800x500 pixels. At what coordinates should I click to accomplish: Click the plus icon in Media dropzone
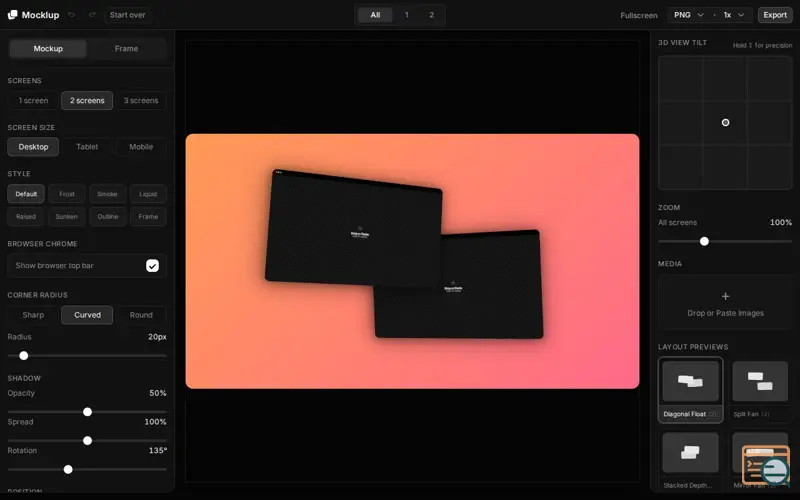pyautogui.click(x=725, y=296)
